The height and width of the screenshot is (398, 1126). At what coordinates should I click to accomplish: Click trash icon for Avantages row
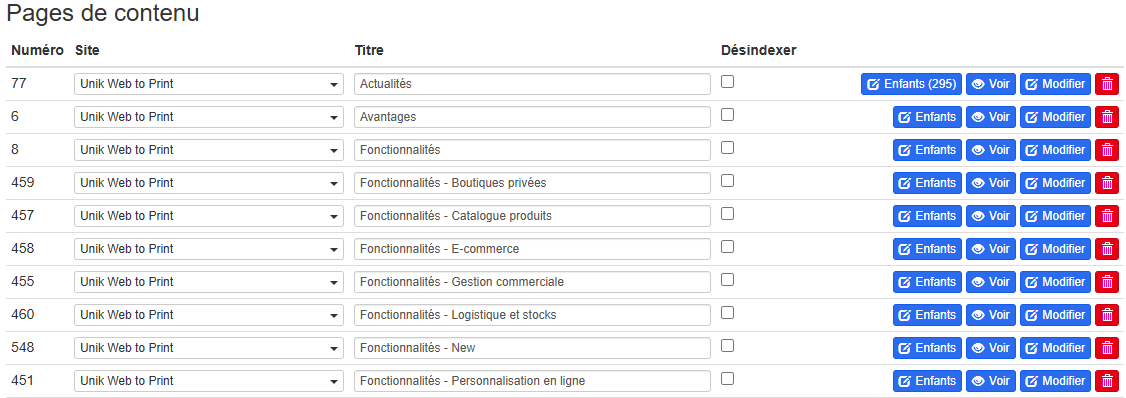coord(1107,117)
